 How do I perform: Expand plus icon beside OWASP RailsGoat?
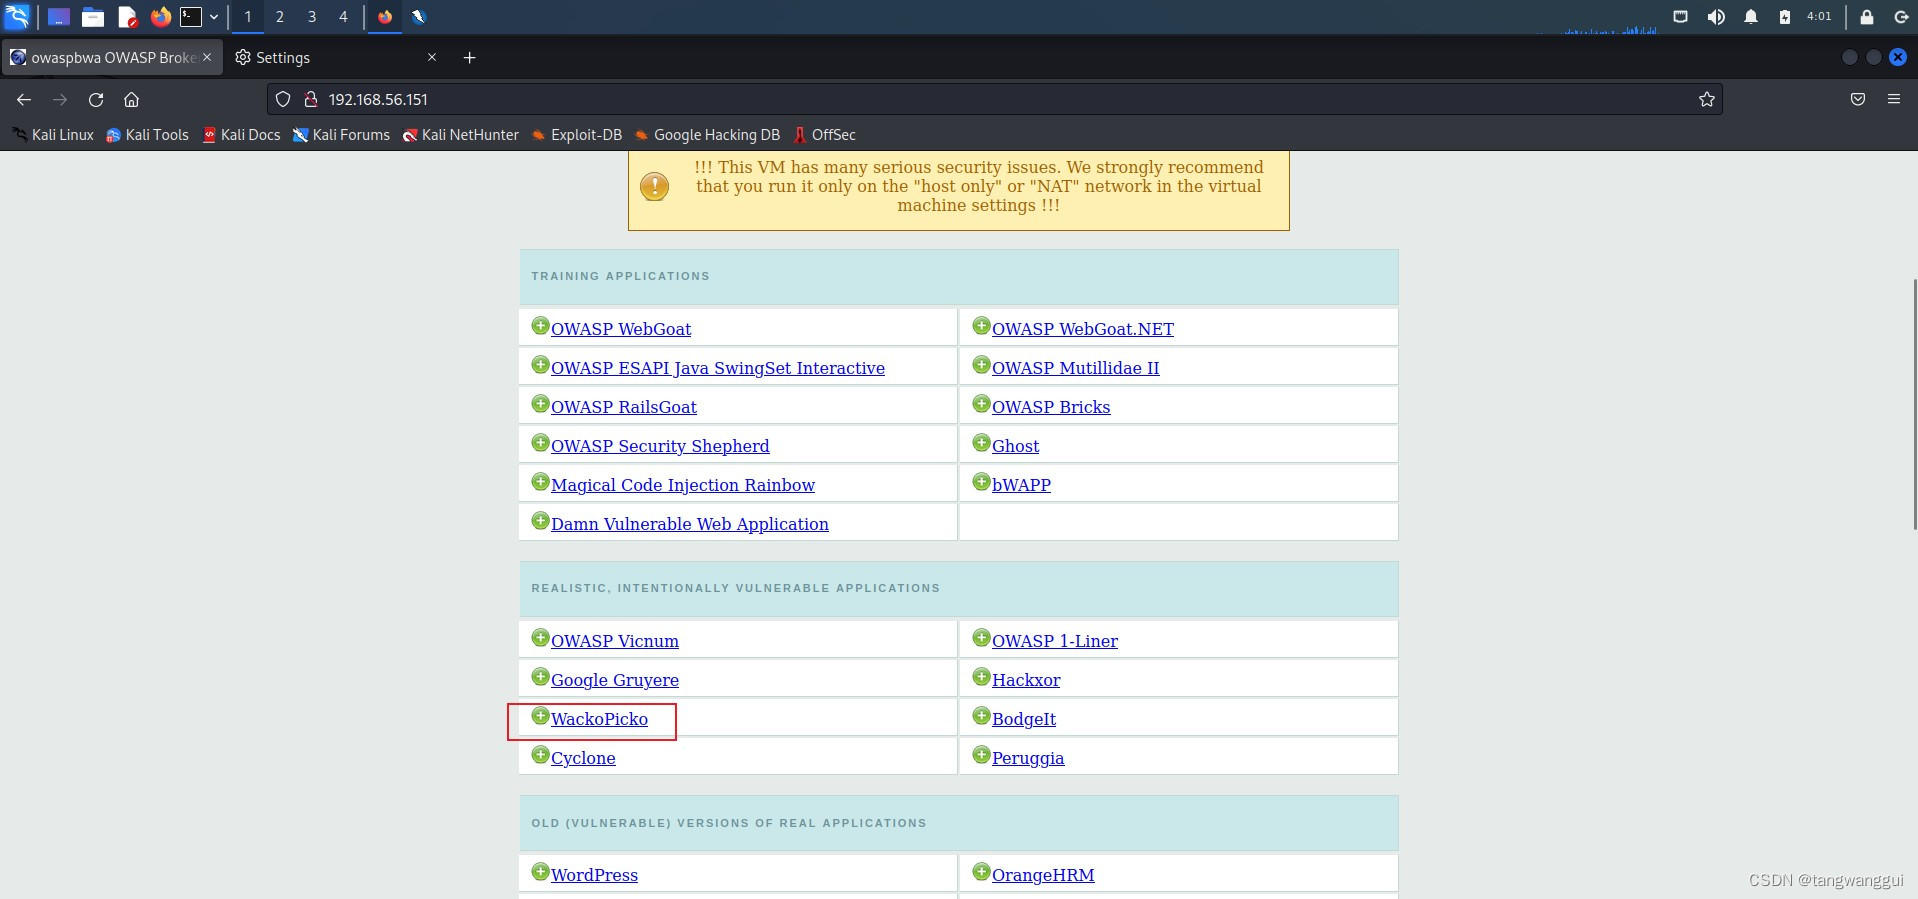click(540, 404)
